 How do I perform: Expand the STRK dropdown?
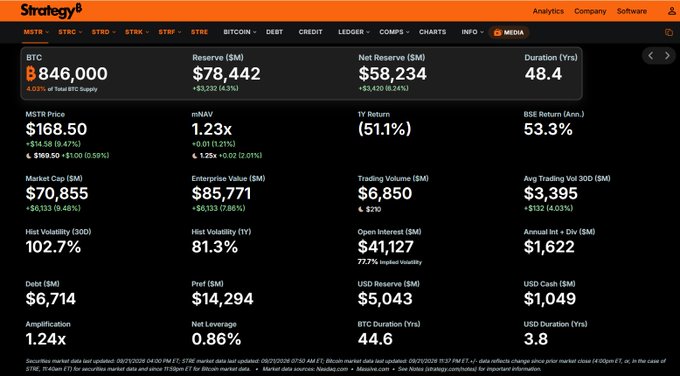137,32
